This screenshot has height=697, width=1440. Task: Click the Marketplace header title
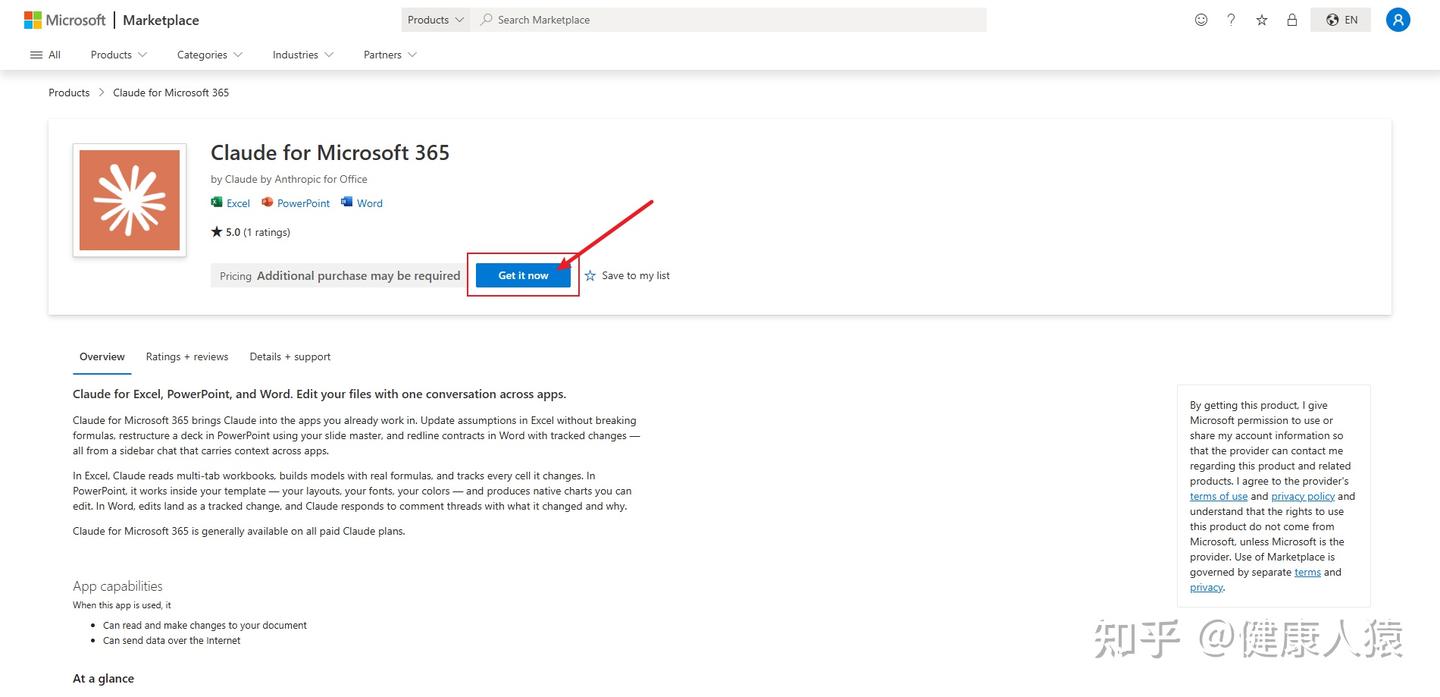pyautogui.click(x=161, y=20)
